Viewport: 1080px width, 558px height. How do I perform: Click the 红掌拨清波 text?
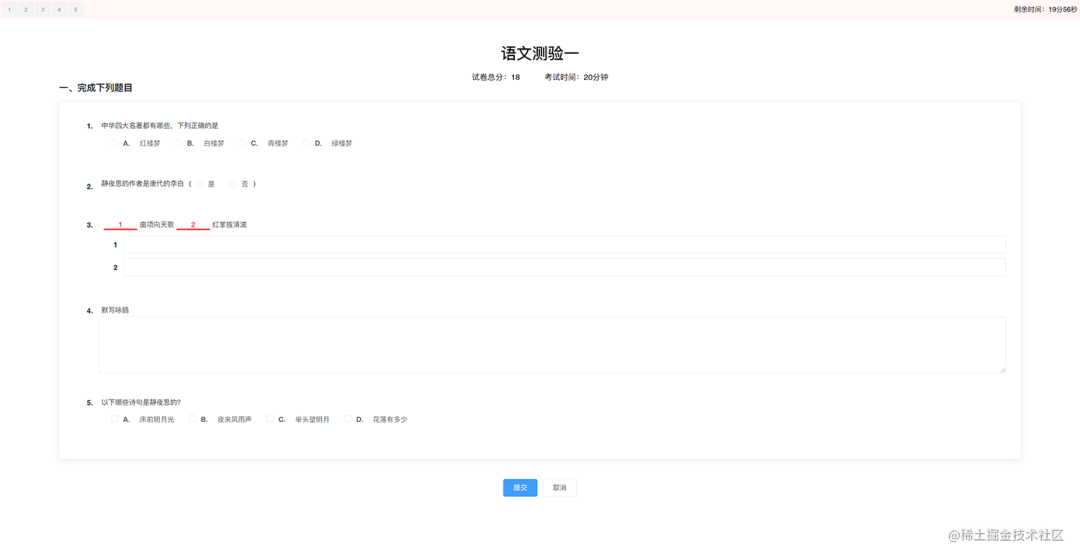click(x=229, y=225)
